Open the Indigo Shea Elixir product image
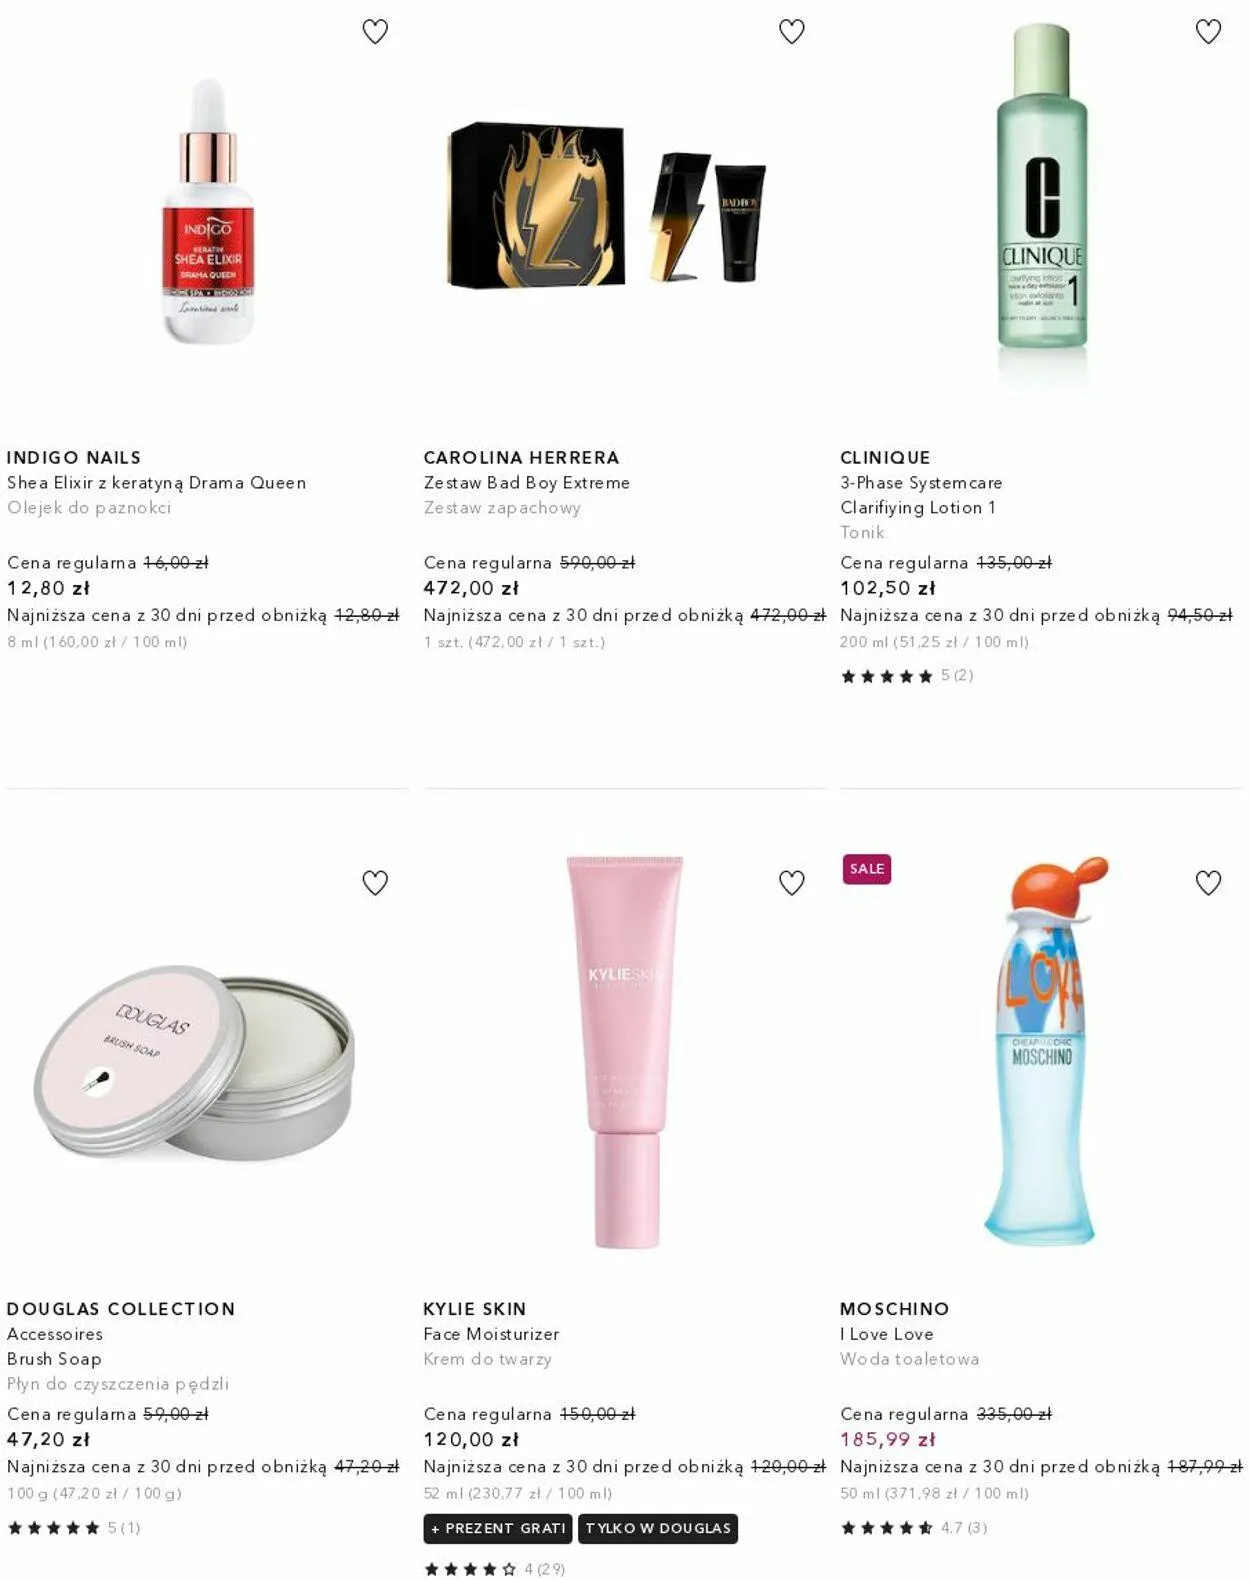 [x=208, y=211]
